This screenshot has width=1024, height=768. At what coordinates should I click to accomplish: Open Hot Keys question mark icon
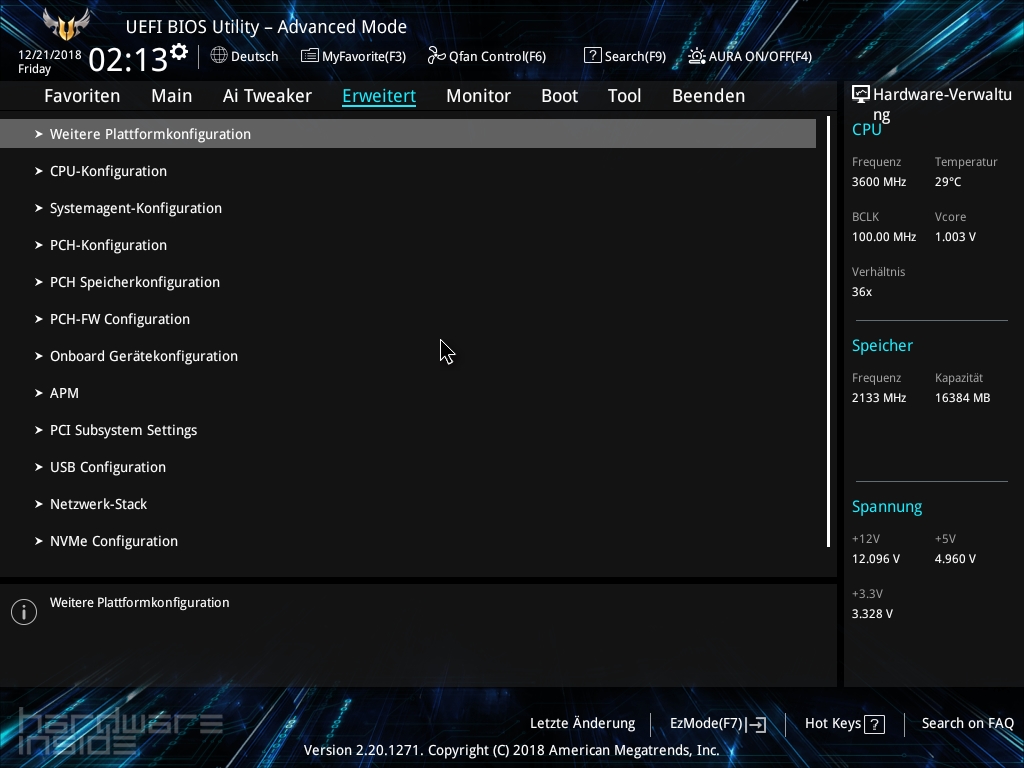click(x=874, y=723)
